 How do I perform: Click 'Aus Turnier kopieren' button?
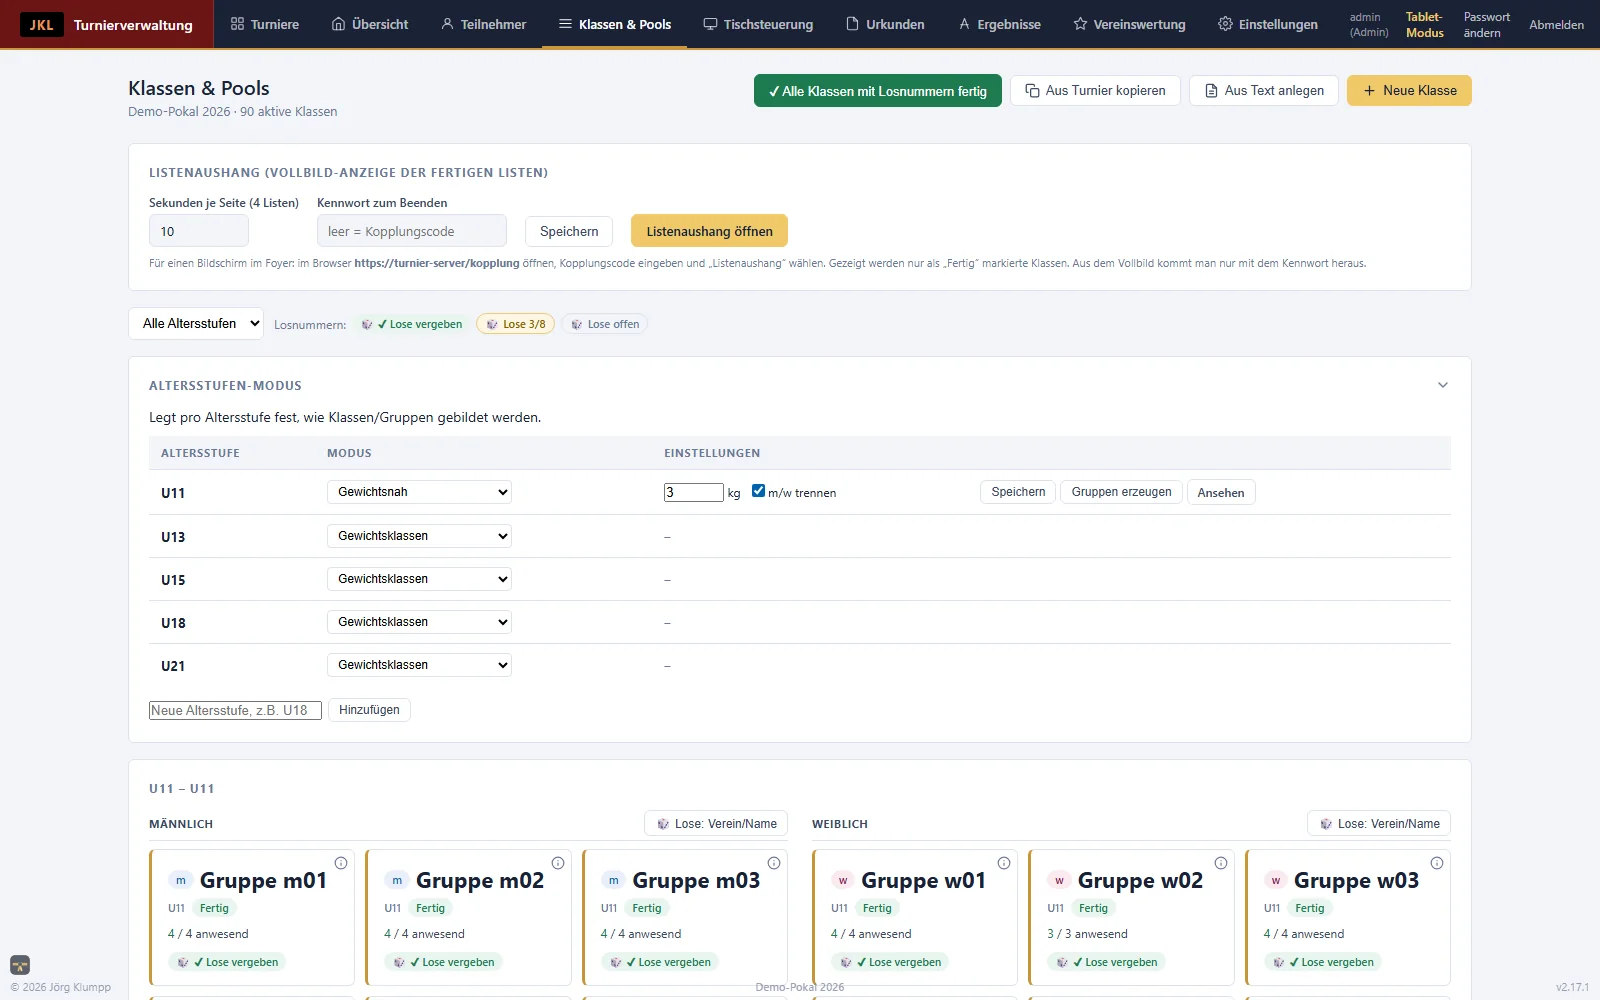coord(1095,90)
